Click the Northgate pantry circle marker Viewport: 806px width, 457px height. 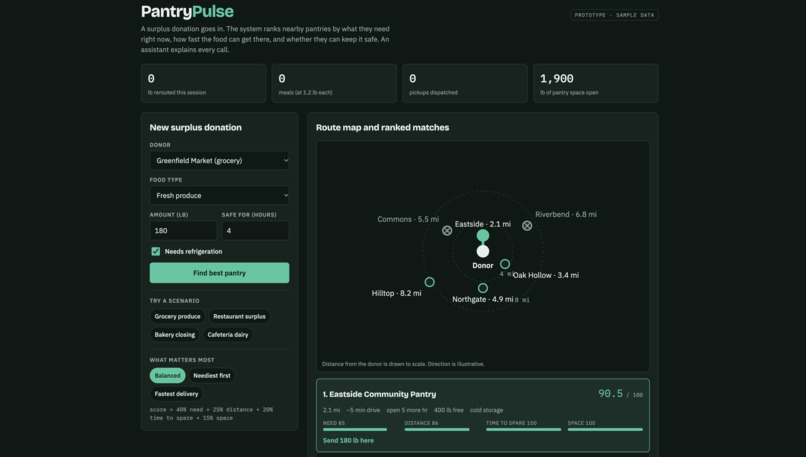pos(483,288)
